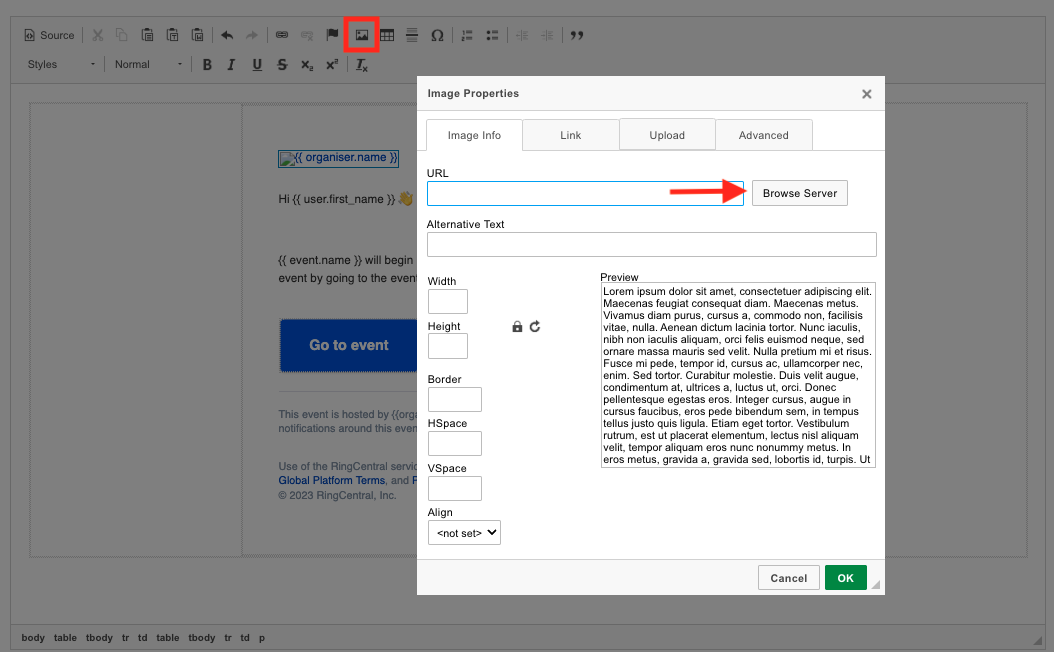Click the Image toolbar icon

click(x=362, y=35)
